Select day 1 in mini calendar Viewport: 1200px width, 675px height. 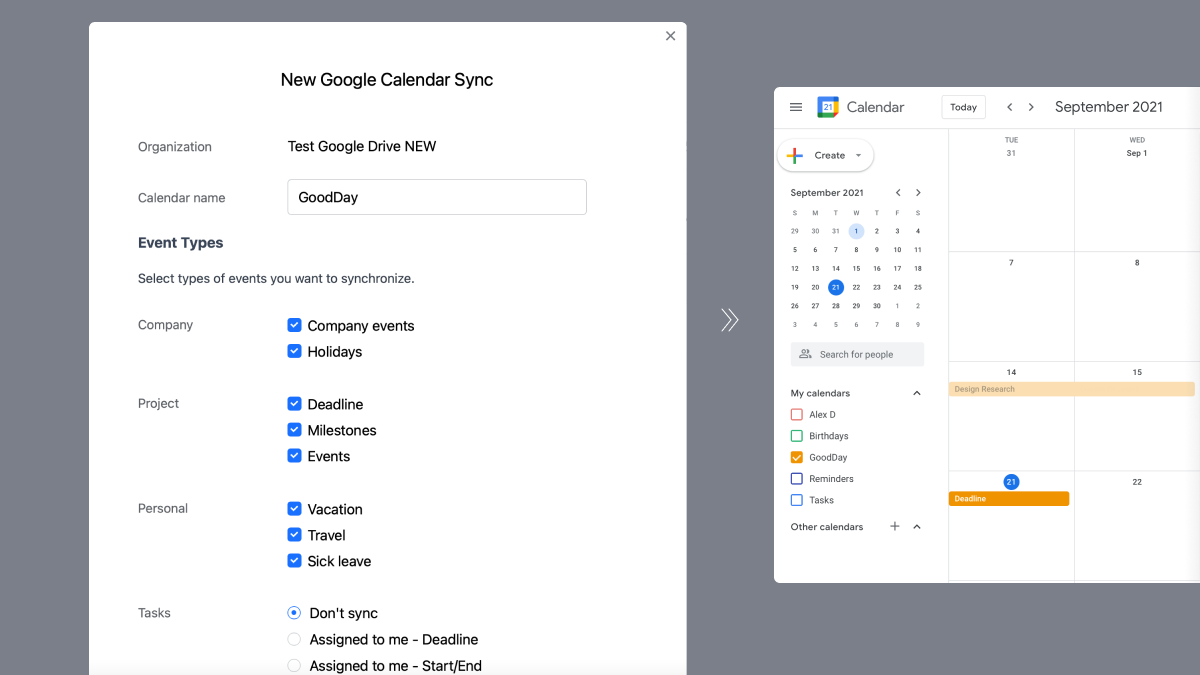click(856, 231)
